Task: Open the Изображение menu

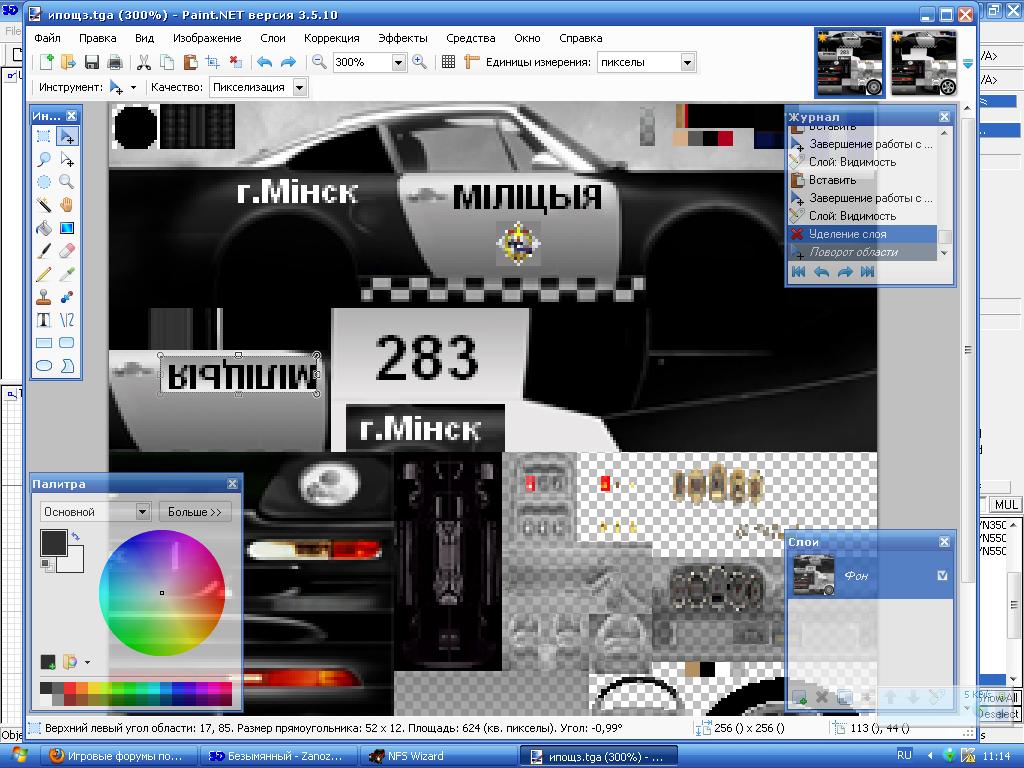Action: pyautogui.click(x=207, y=38)
